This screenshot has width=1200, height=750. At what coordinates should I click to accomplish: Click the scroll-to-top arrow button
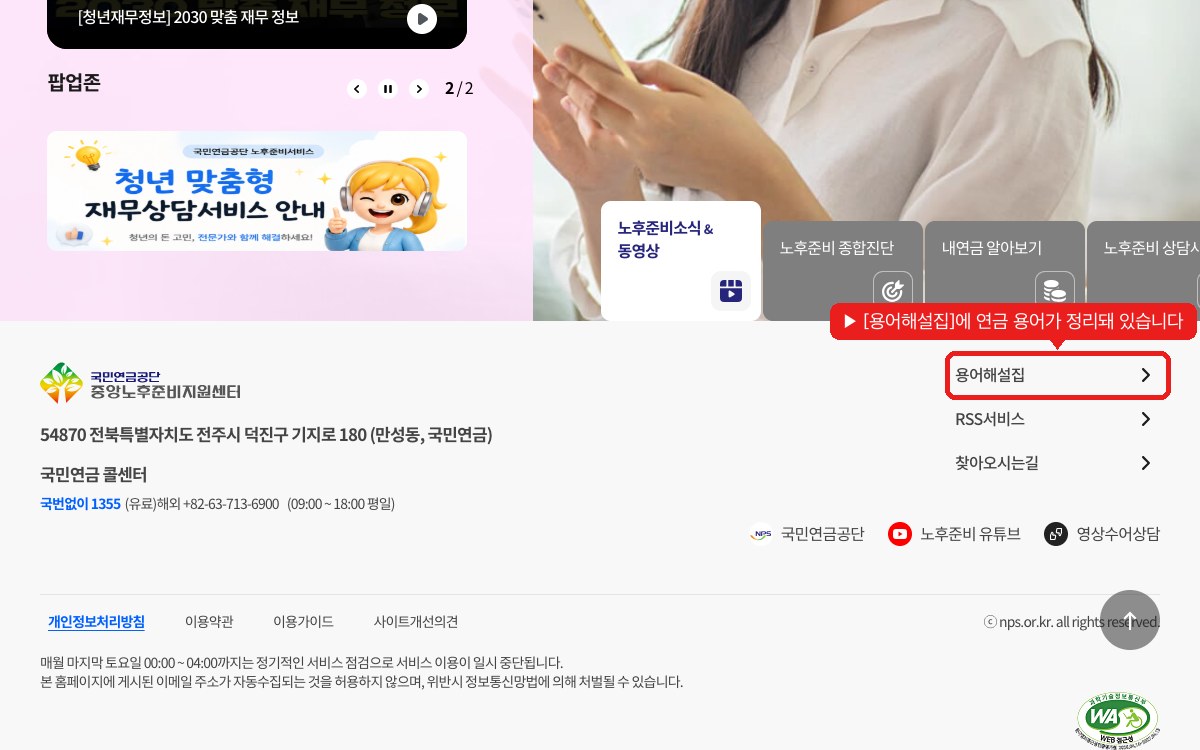(x=1130, y=620)
